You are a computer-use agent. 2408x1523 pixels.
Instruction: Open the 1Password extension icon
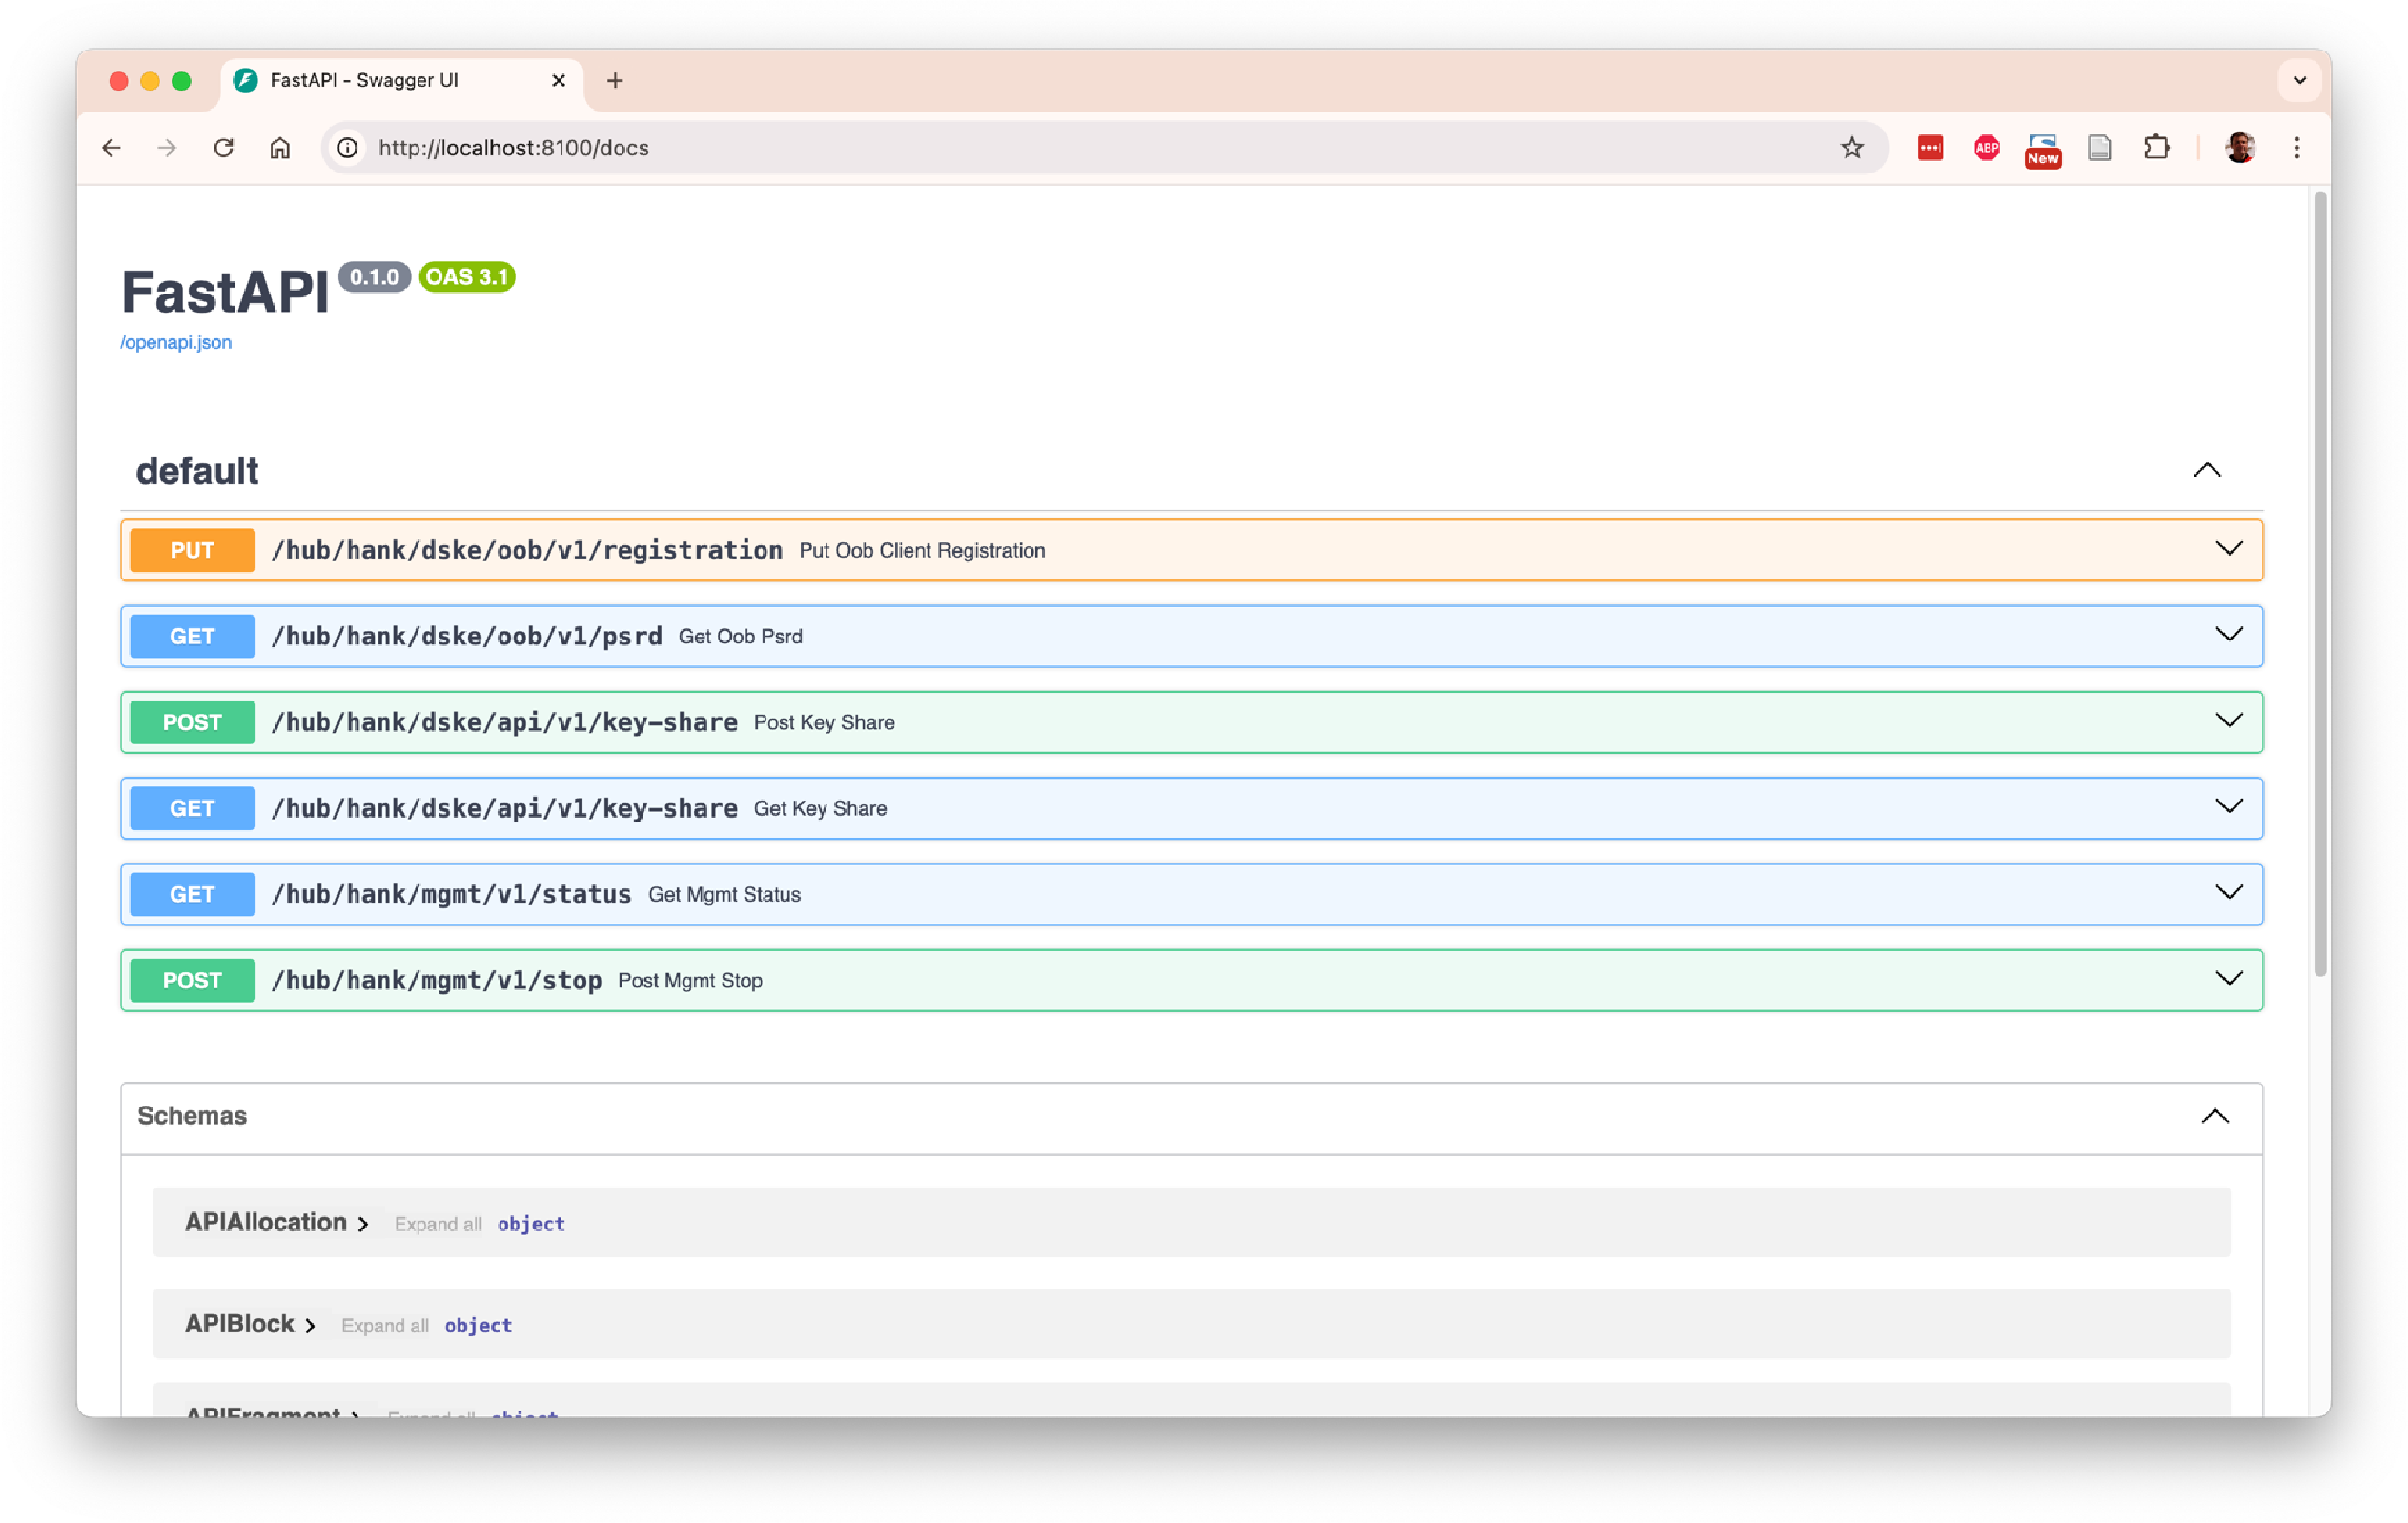point(1930,147)
